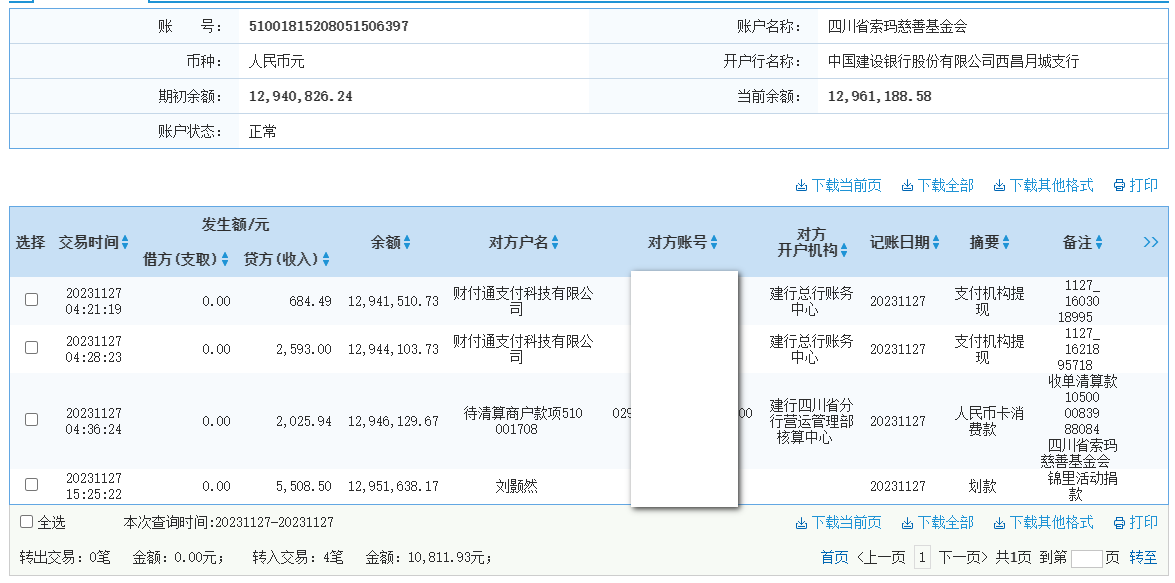Select the 04:36:24 transaction checkbox
Image resolution: width=1175 pixels, height=583 pixels.
(x=31, y=420)
